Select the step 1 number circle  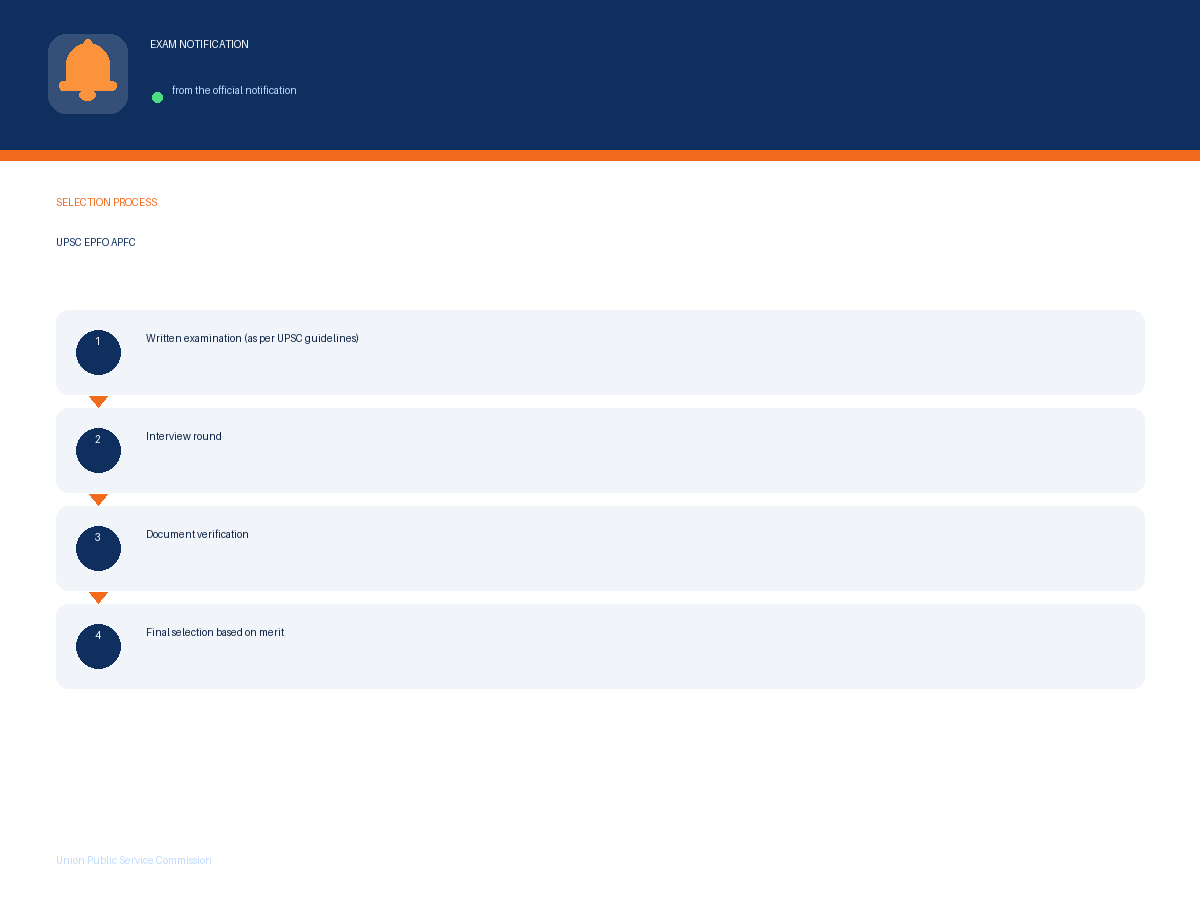click(x=98, y=352)
